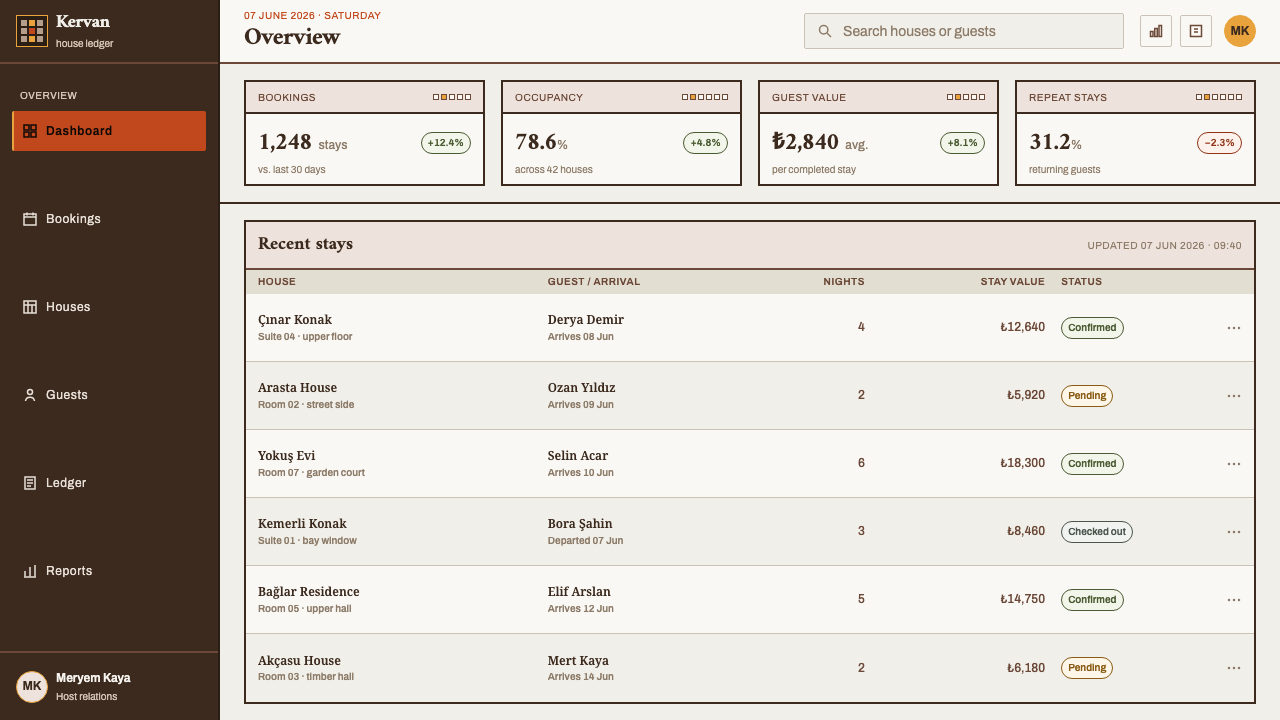Screen dimensions: 1280x720
Task: Click the Reports bar chart icon
Action: coord(30,571)
